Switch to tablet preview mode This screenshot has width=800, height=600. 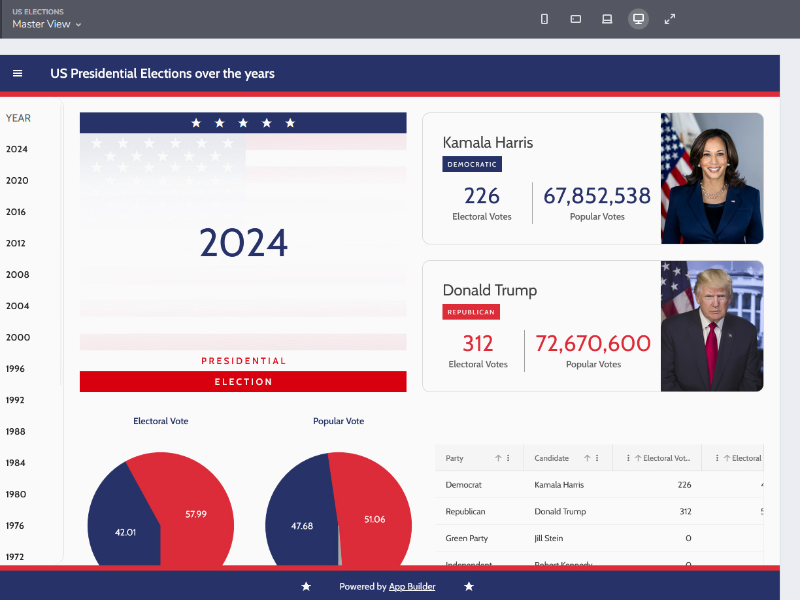(x=576, y=19)
